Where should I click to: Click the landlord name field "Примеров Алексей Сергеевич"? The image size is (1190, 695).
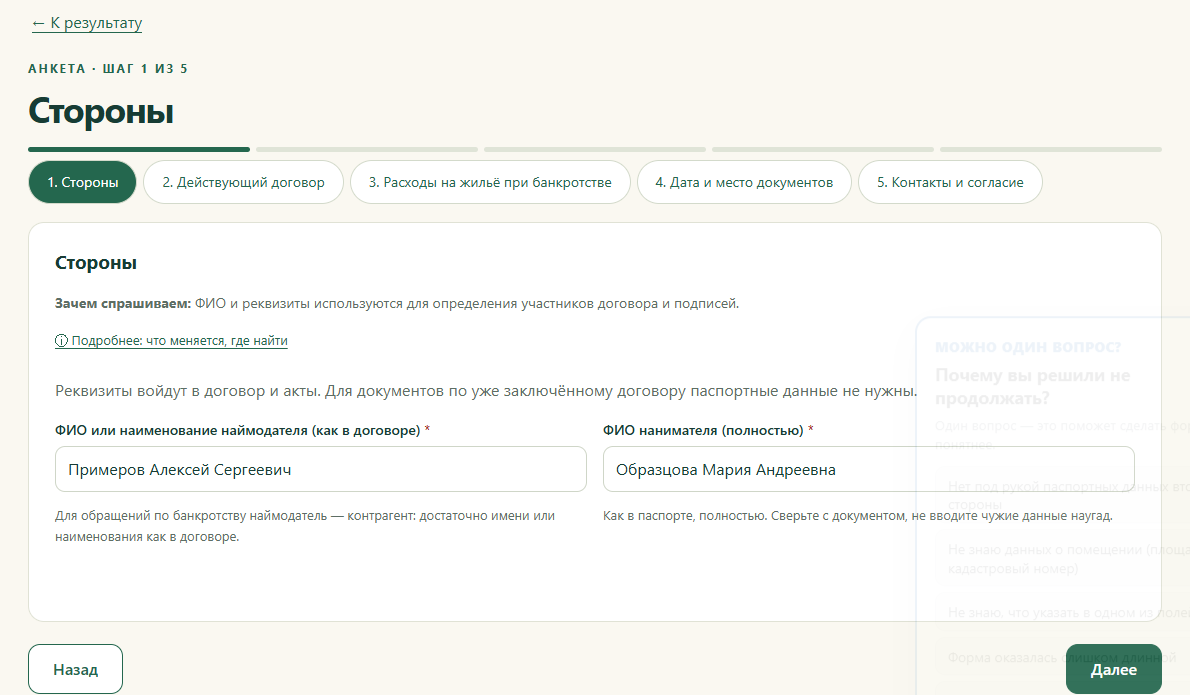click(321, 470)
